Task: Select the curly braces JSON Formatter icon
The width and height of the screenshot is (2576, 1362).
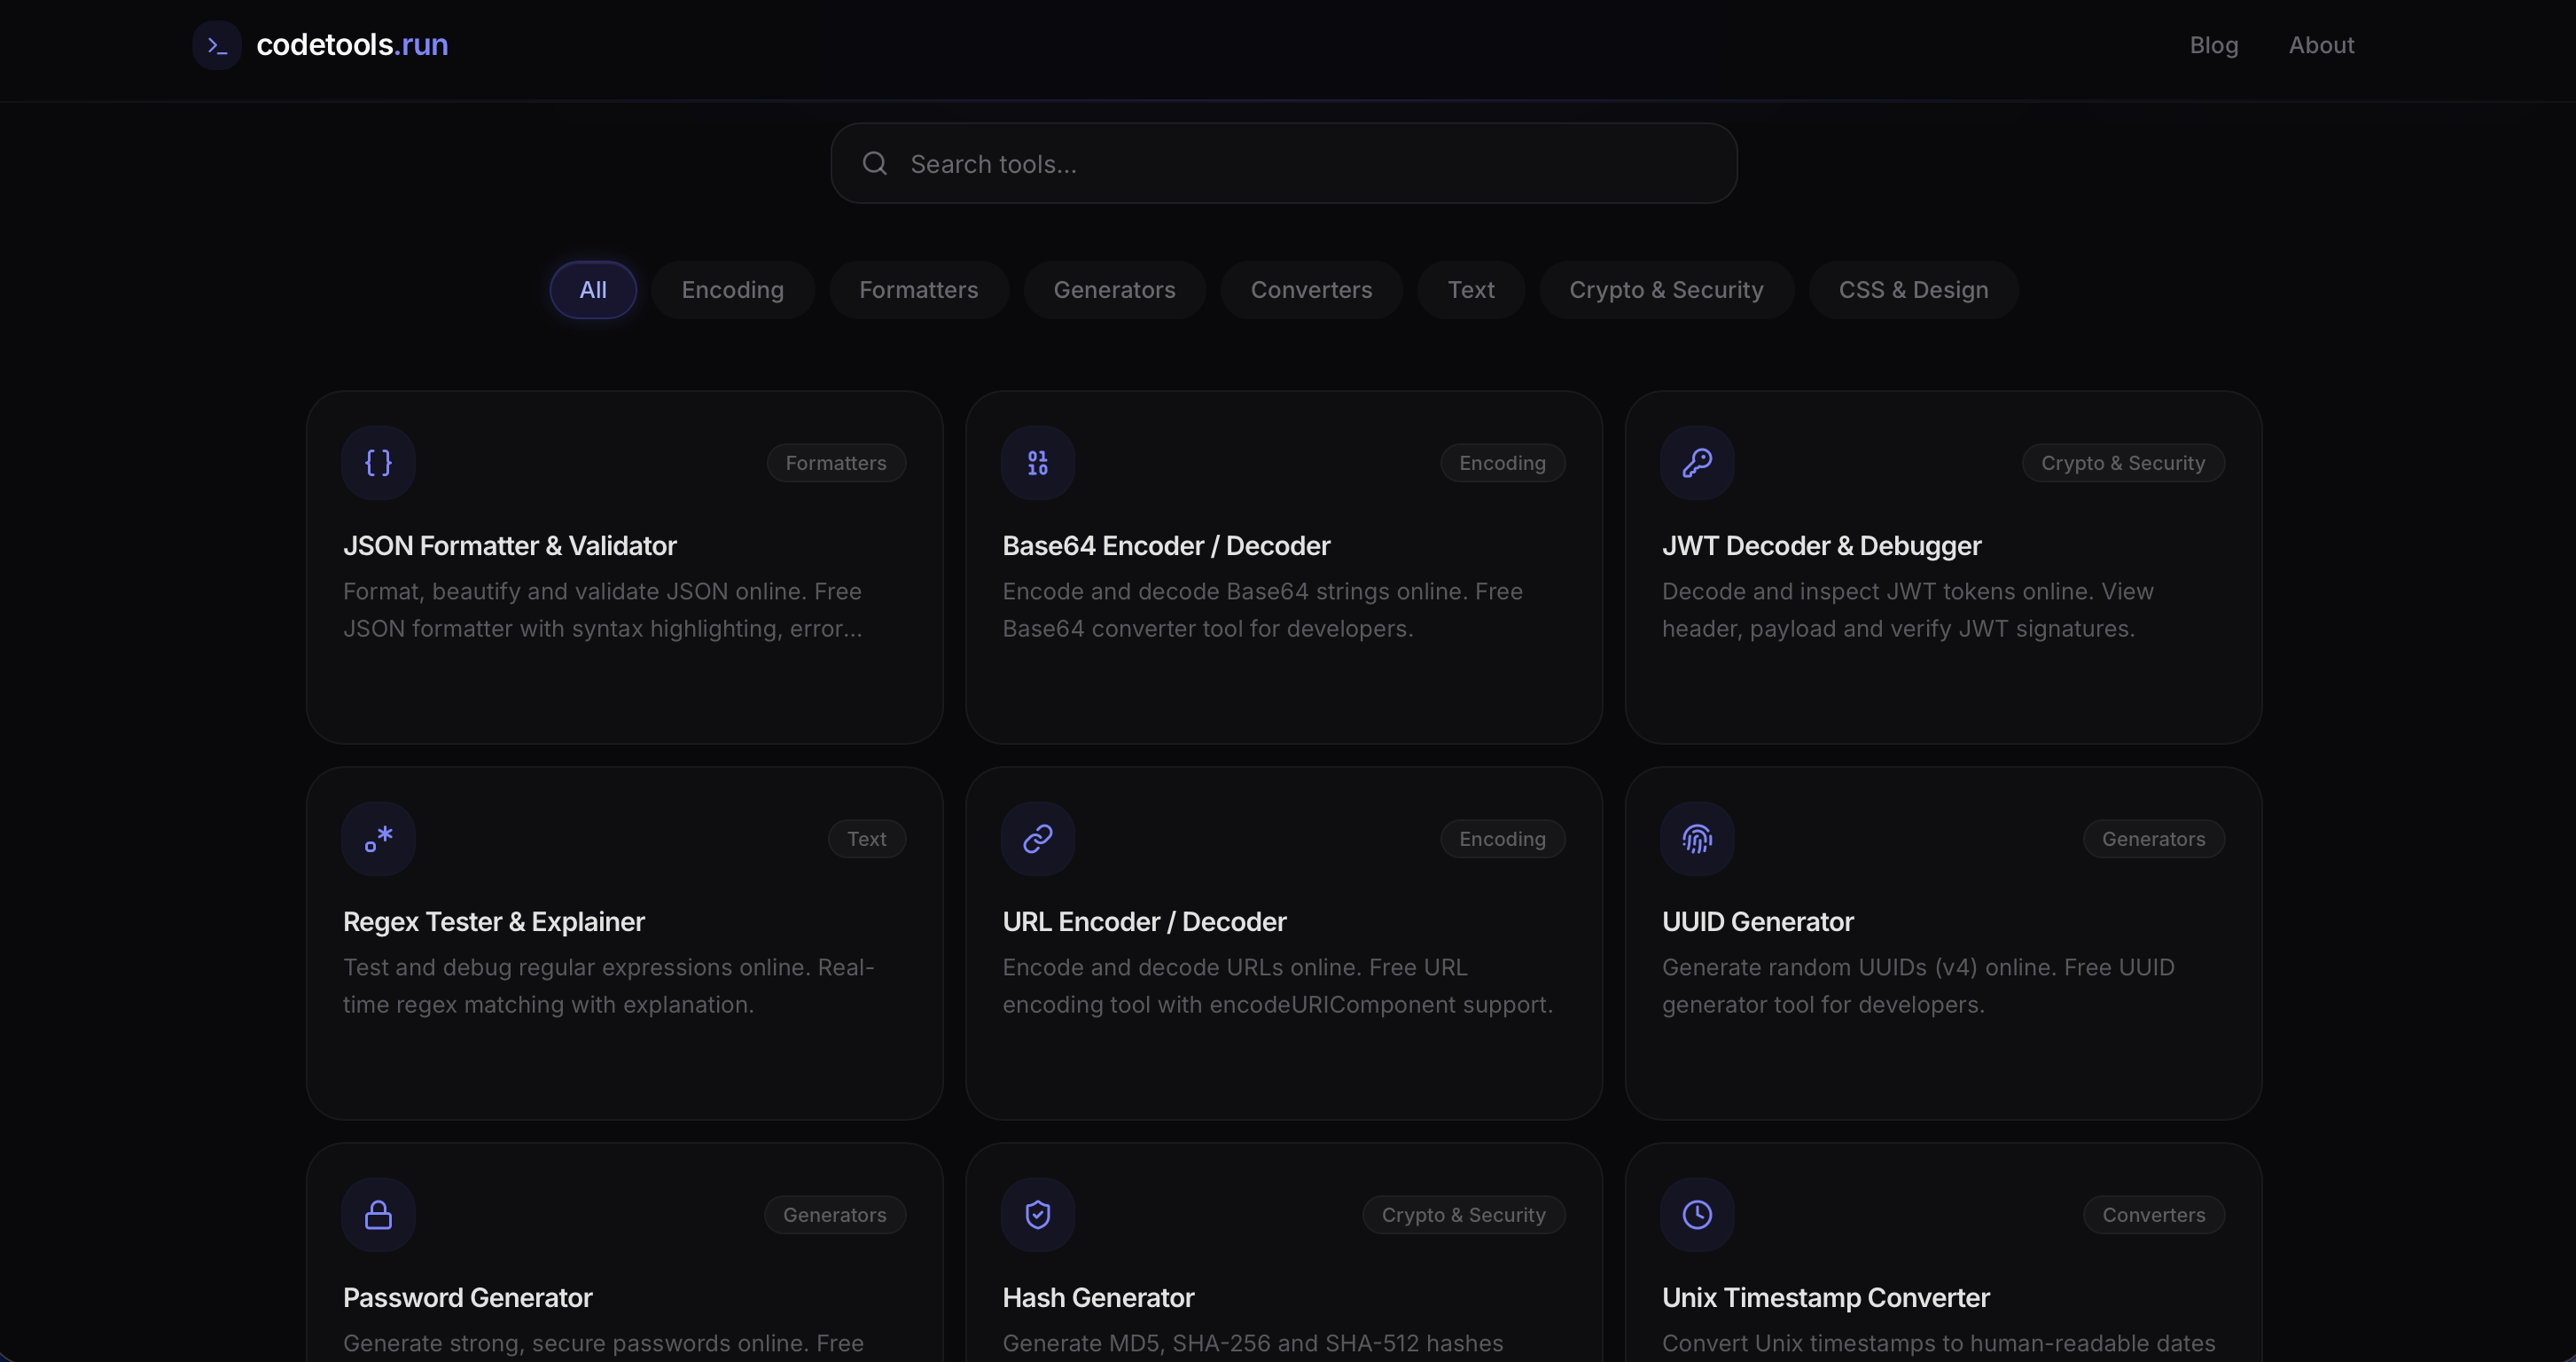Action: coord(378,462)
